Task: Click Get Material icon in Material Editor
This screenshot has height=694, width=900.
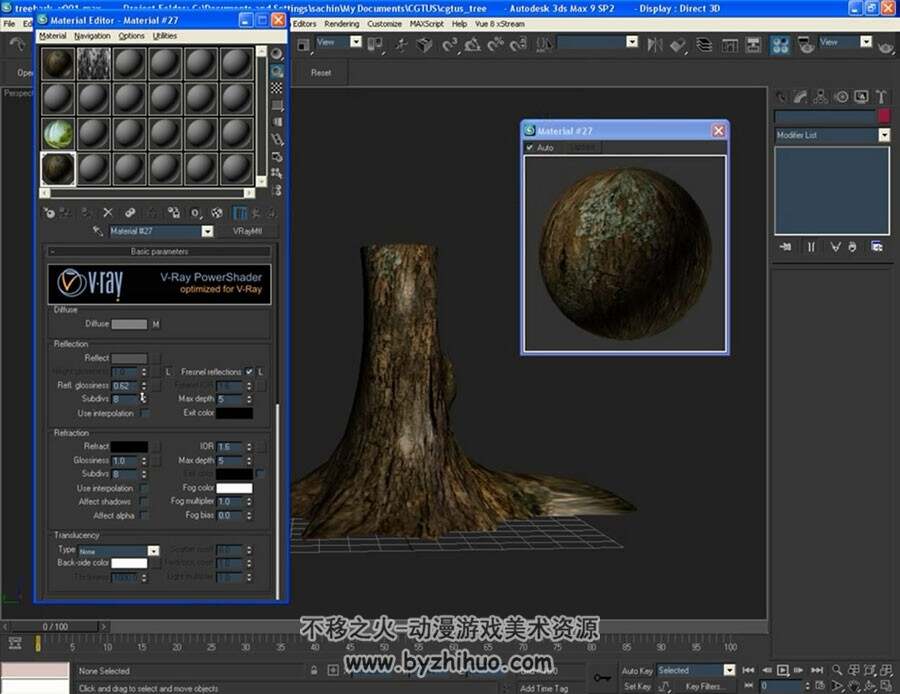Action: 49,213
